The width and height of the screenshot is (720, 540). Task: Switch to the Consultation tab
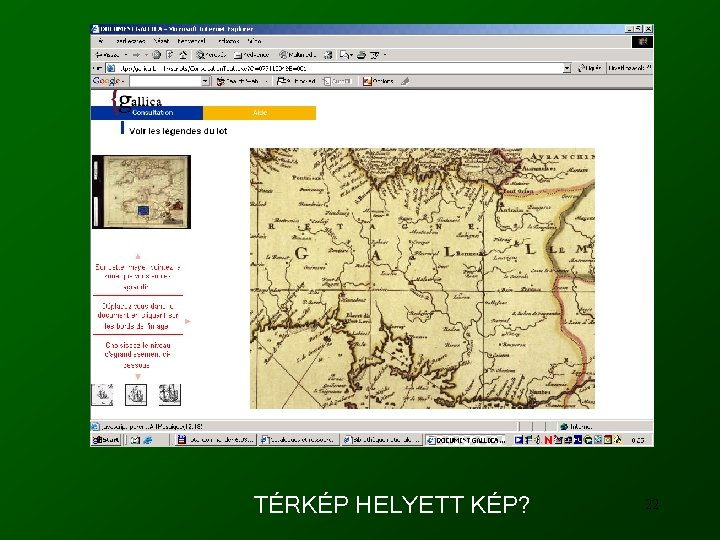(147, 112)
